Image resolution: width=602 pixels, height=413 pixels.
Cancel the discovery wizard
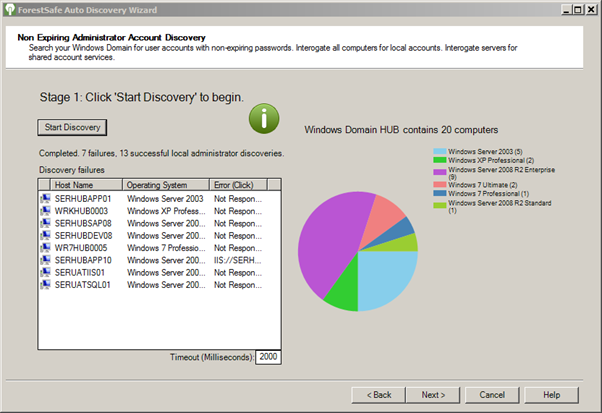click(x=492, y=395)
